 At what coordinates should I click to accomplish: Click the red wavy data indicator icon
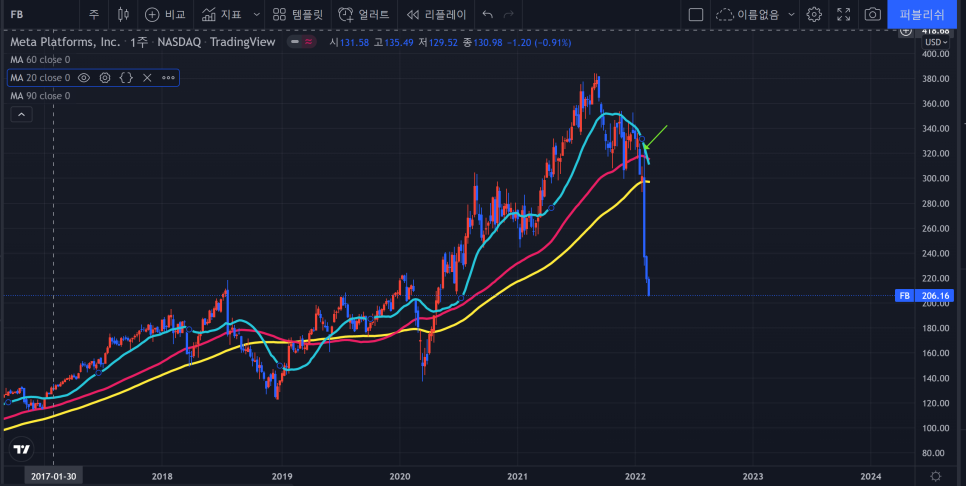click(308, 42)
